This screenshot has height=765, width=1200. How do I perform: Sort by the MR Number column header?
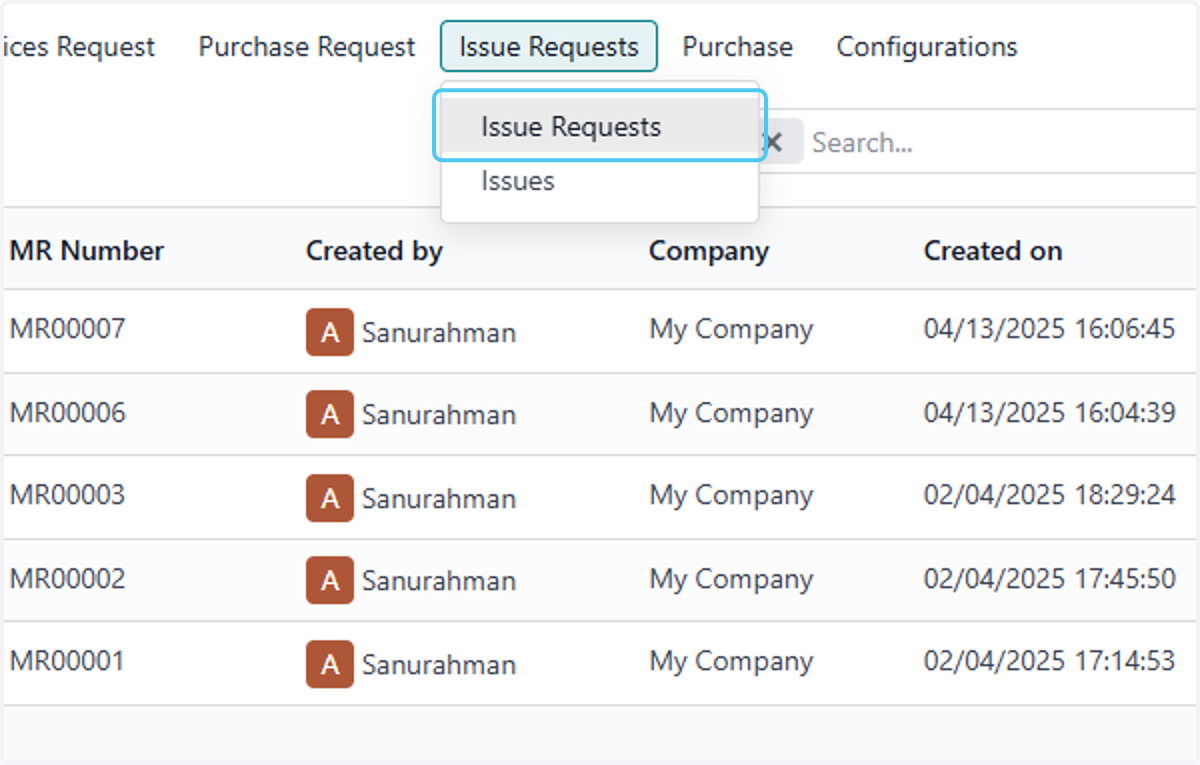87,250
